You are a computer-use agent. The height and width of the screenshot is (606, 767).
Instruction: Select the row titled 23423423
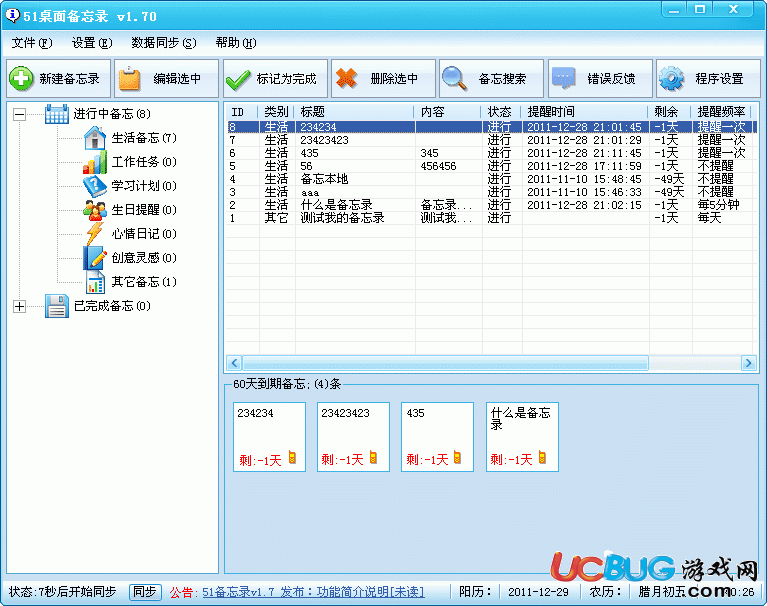pyautogui.click(x=491, y=140)
